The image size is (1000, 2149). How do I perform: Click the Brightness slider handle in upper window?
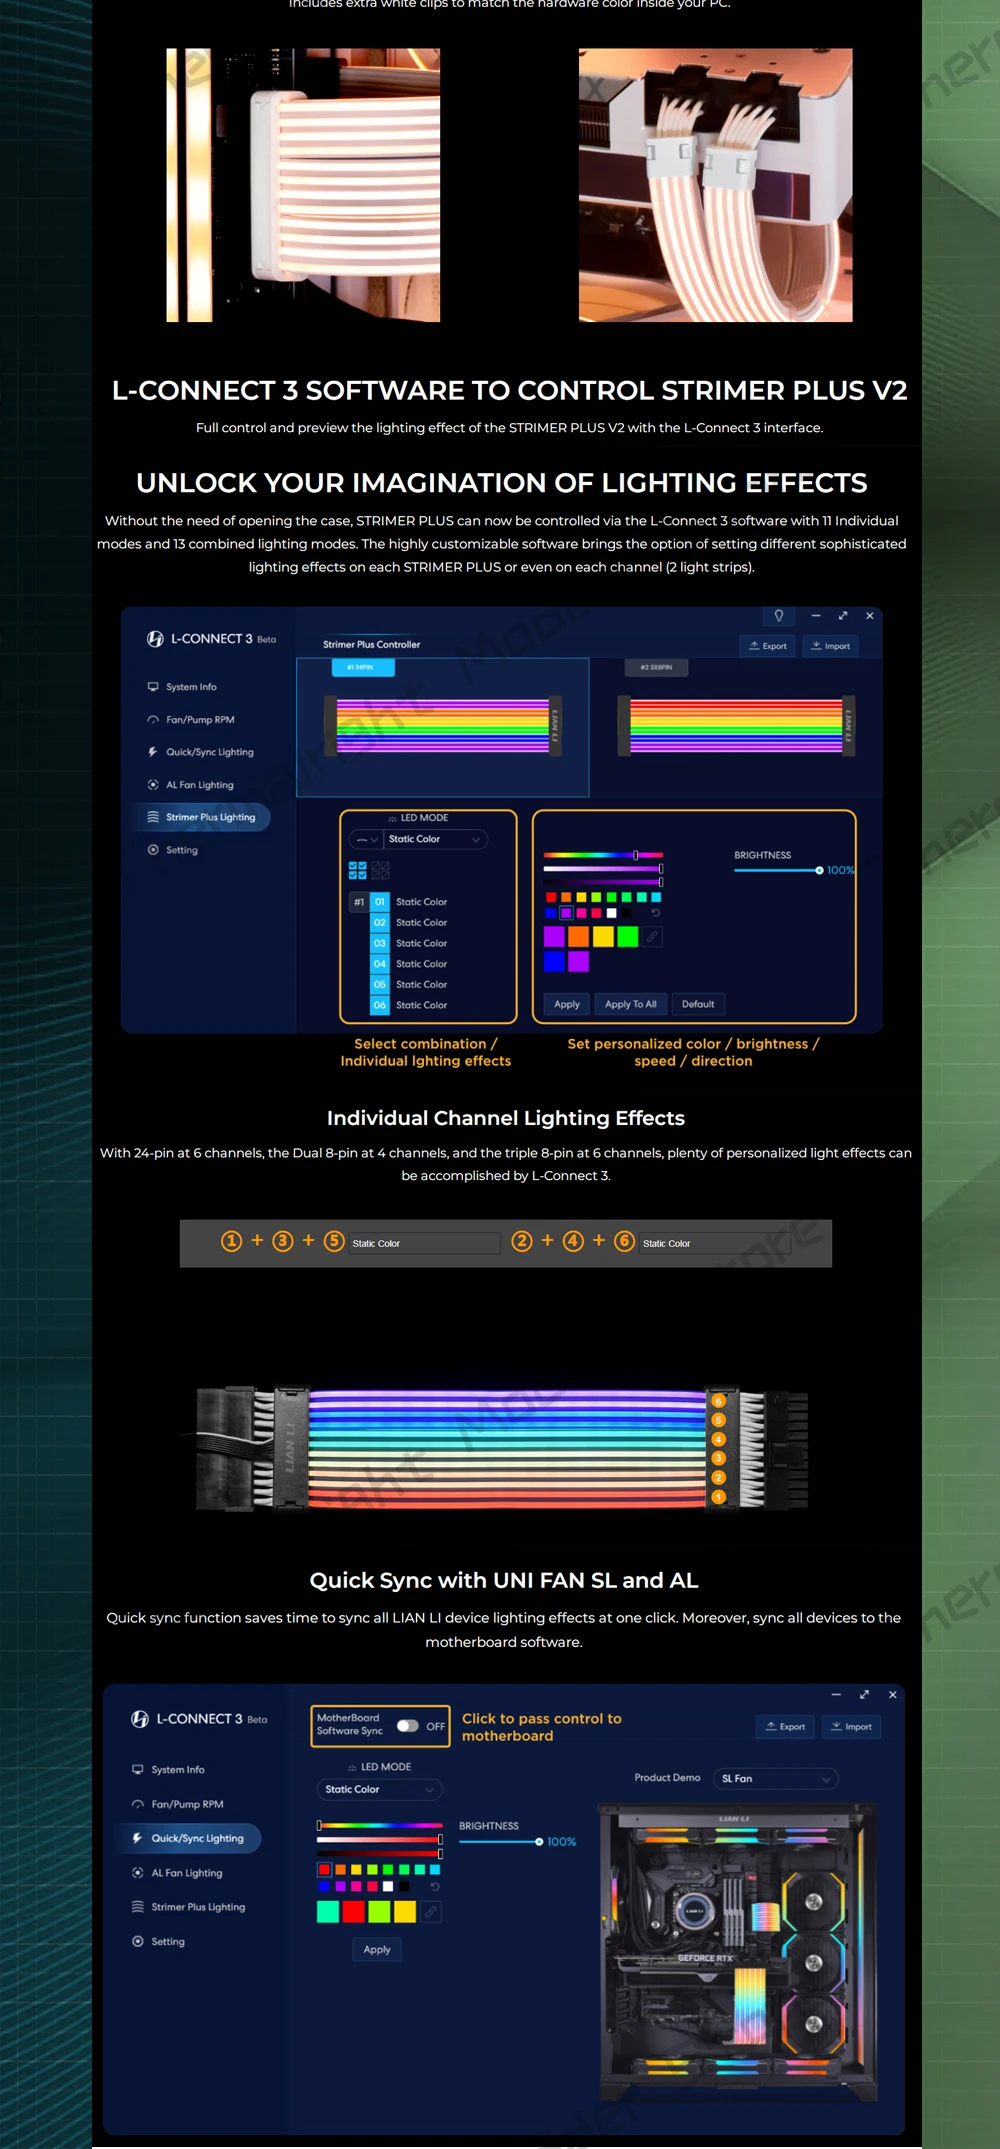tap(819, 870)
